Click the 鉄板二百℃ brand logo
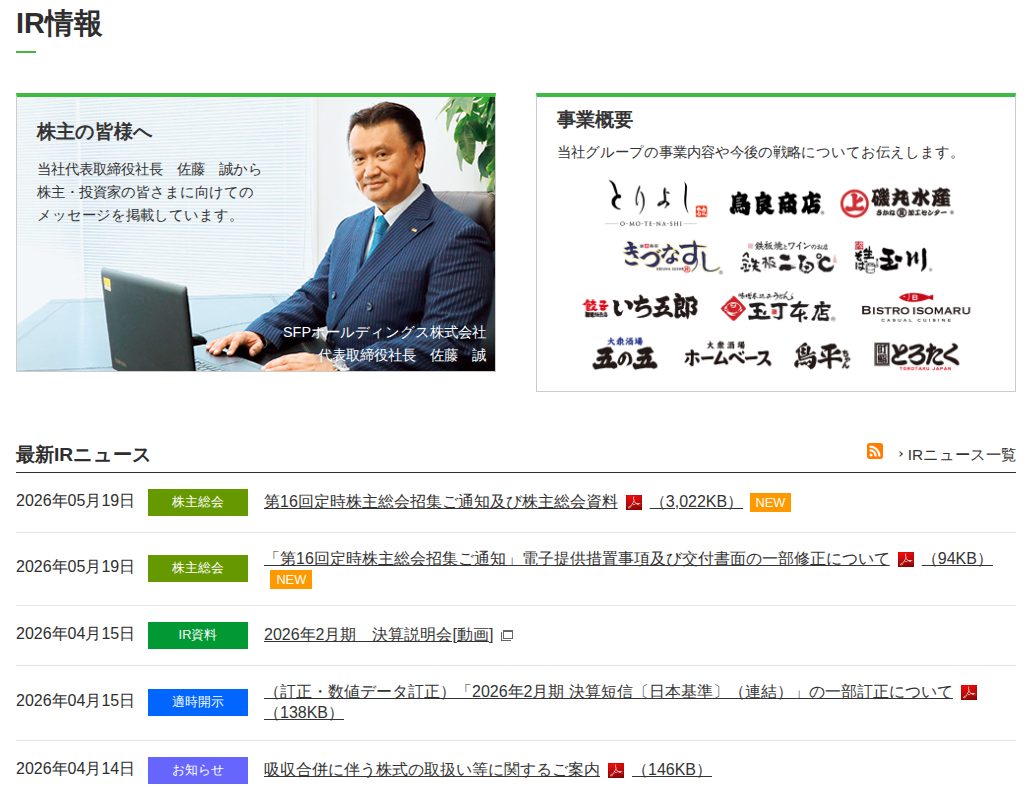The height and width of the screenshot is (800, 1032). point(788,257)
